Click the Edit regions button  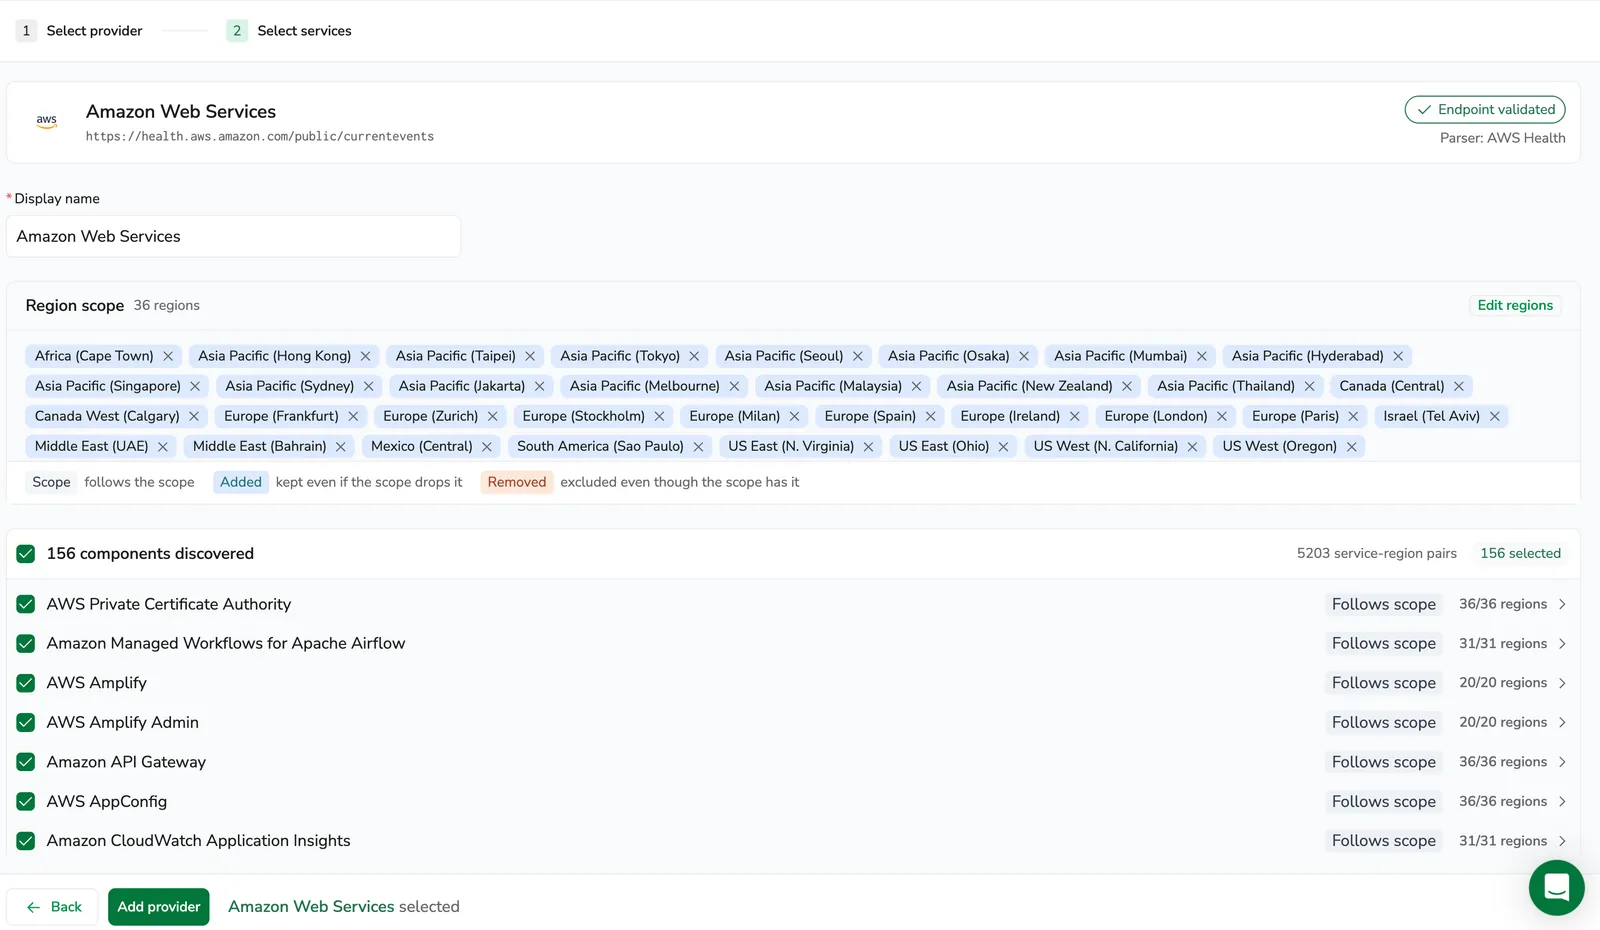point(1515,305)
